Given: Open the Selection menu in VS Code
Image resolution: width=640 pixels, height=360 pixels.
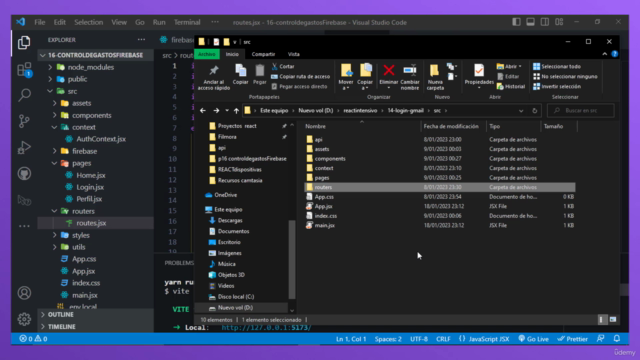Looking at the screenshot, I should click(89, 22).
